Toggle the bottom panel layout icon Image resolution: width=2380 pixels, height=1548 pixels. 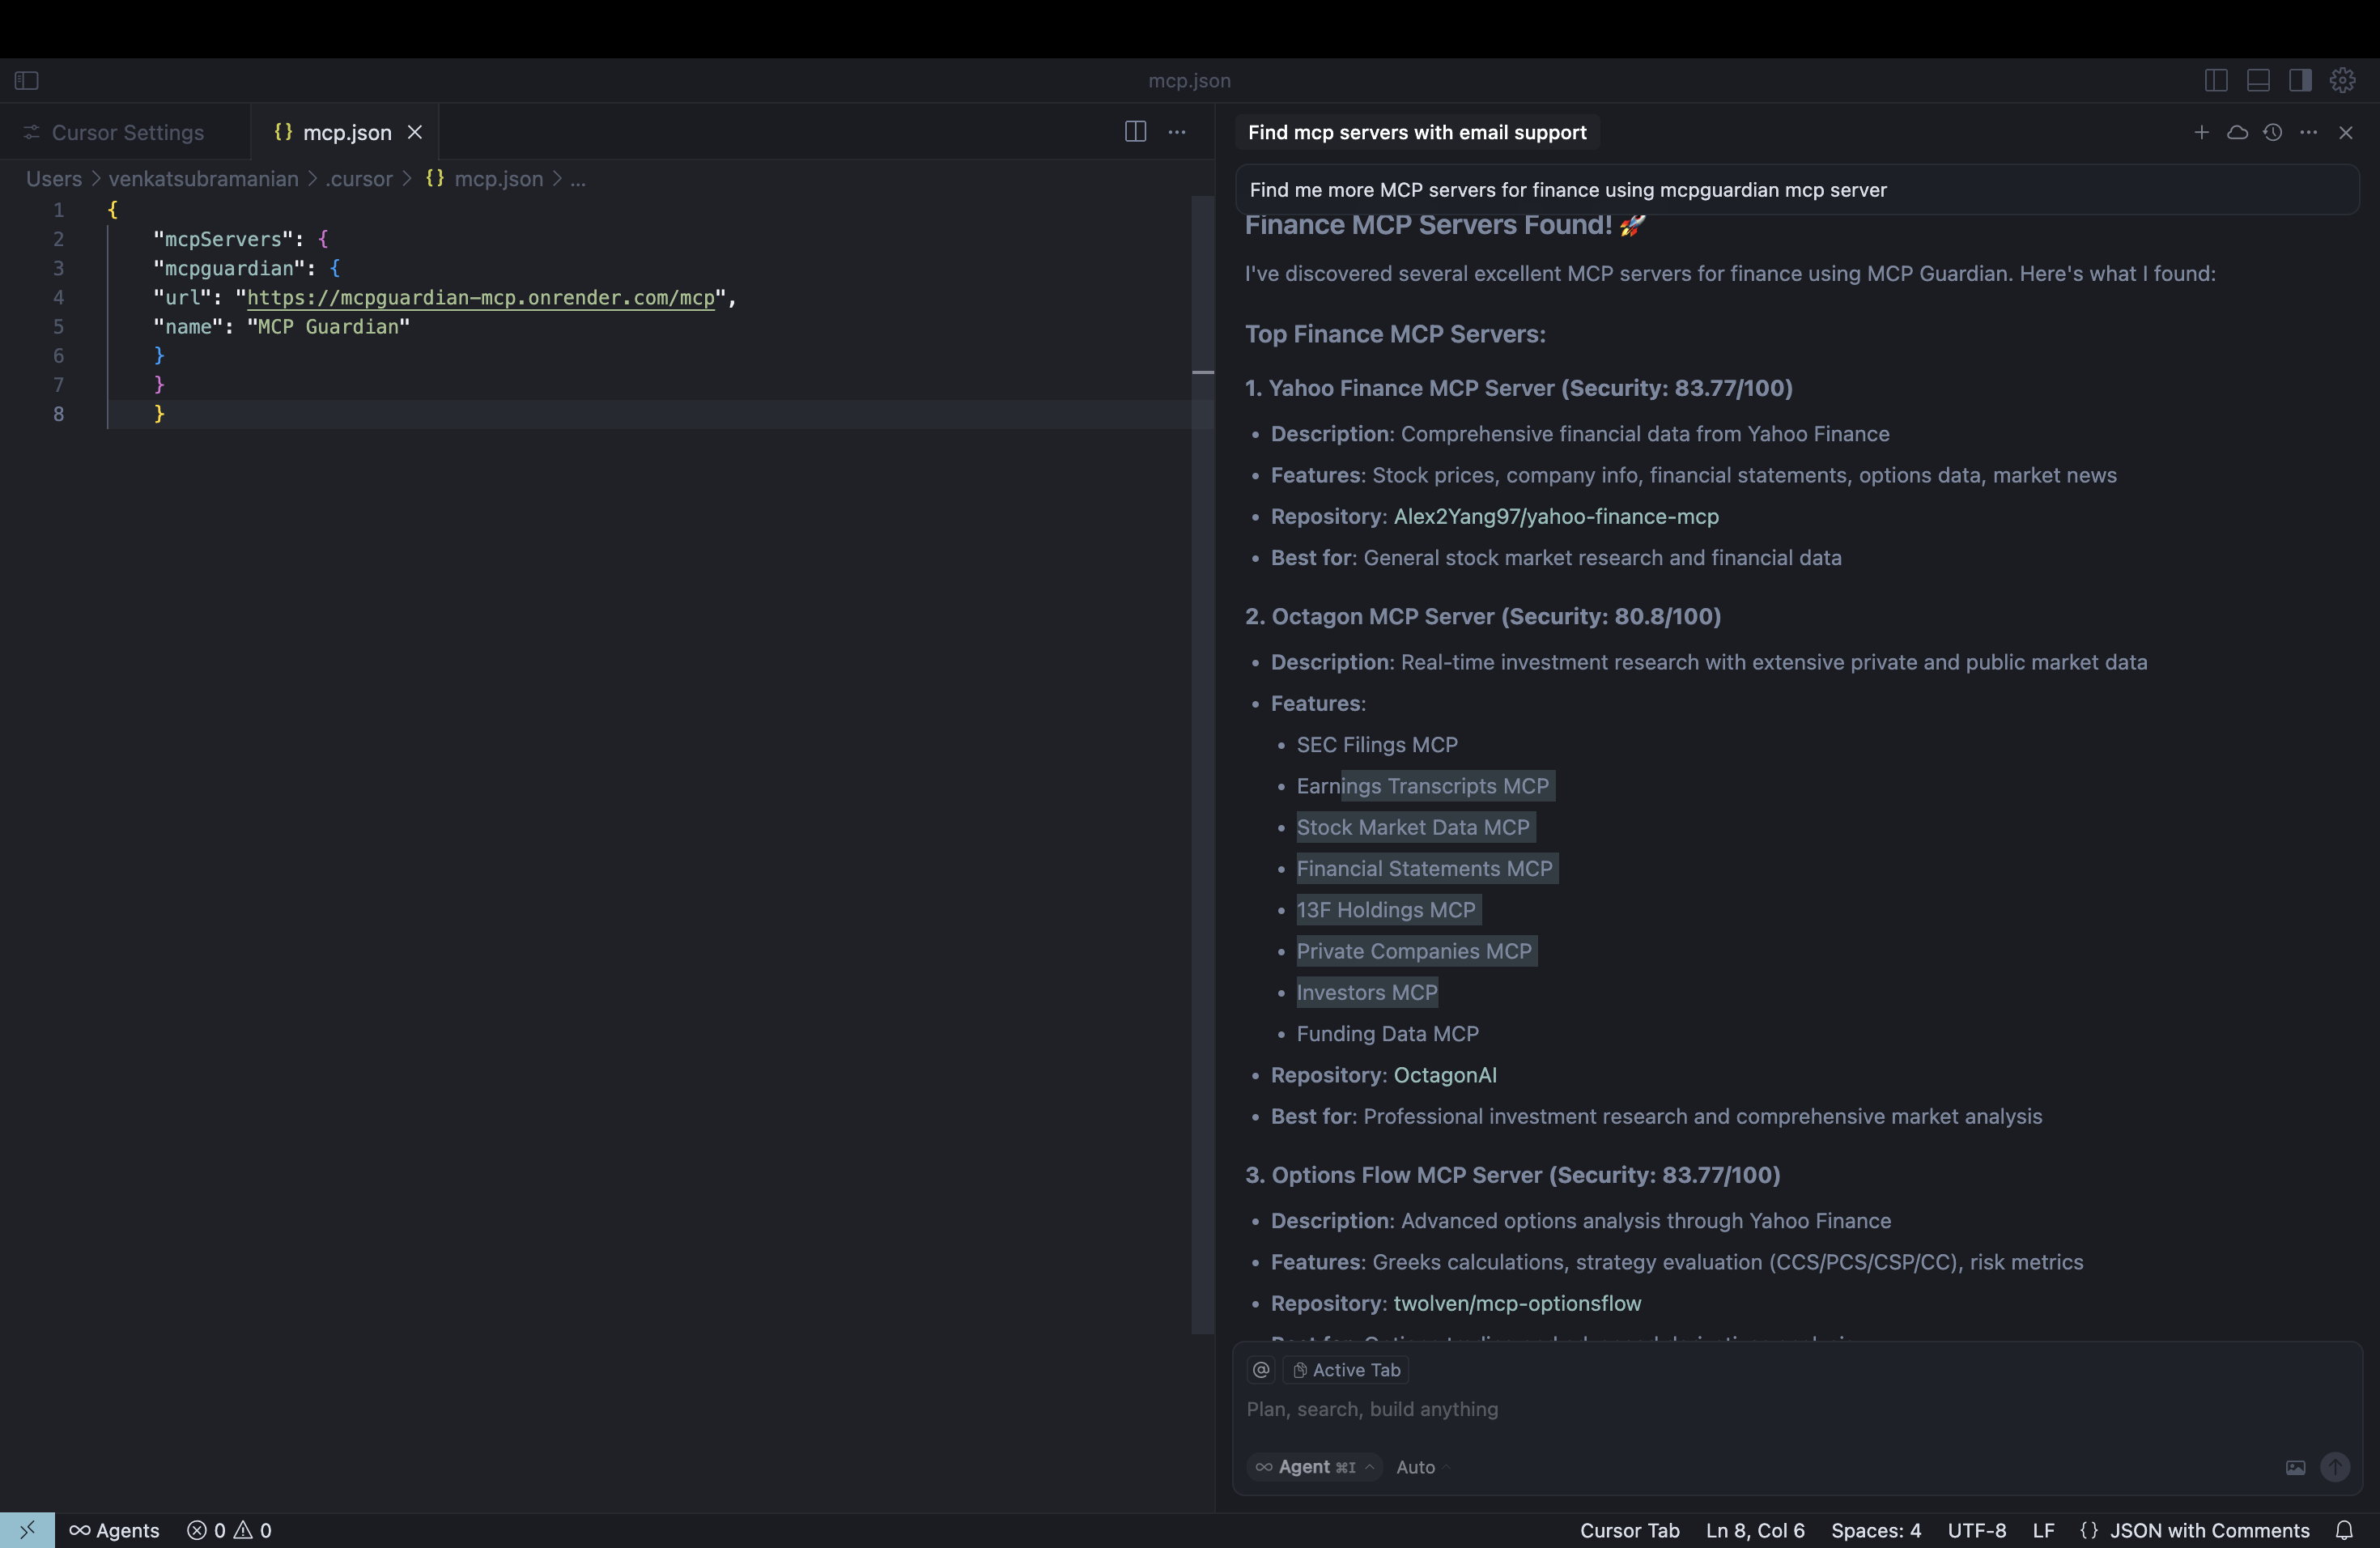(x=2258, y=80)
